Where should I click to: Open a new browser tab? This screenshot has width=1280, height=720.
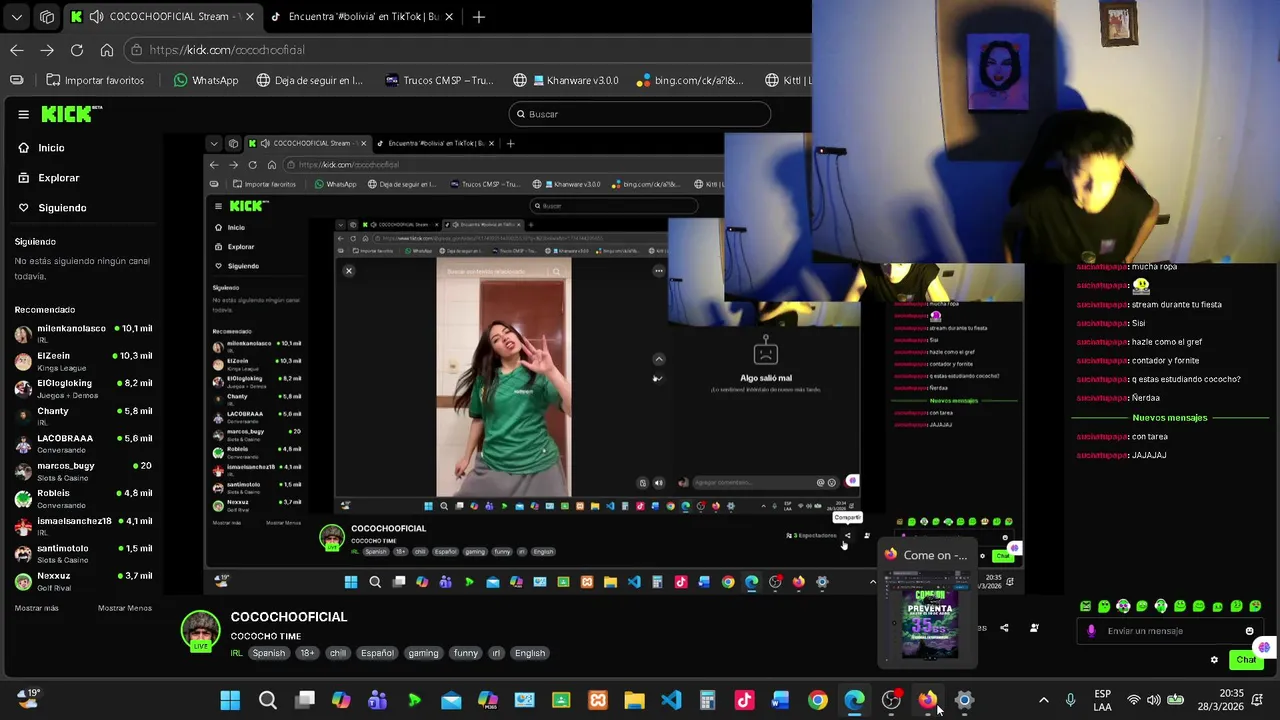point(479,17)
